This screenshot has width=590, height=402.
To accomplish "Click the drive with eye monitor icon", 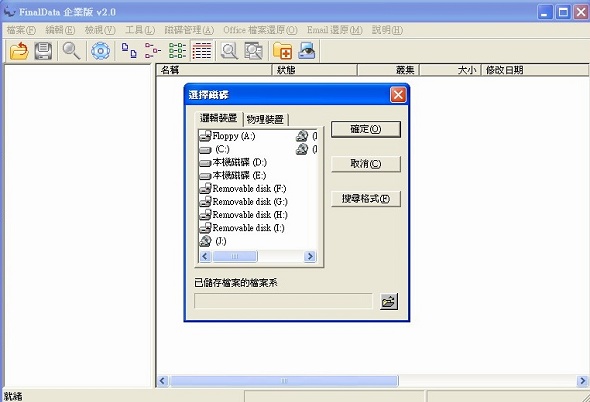I will [307, 51].
